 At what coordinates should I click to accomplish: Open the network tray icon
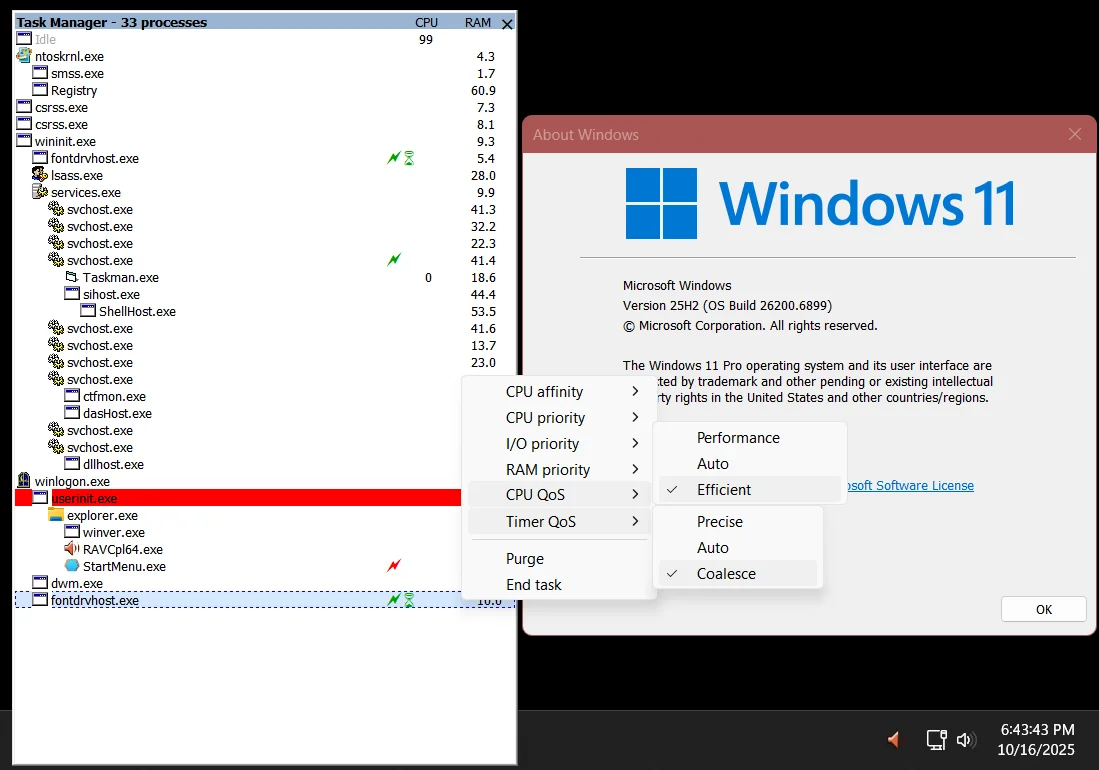click(x=936, y=739)
